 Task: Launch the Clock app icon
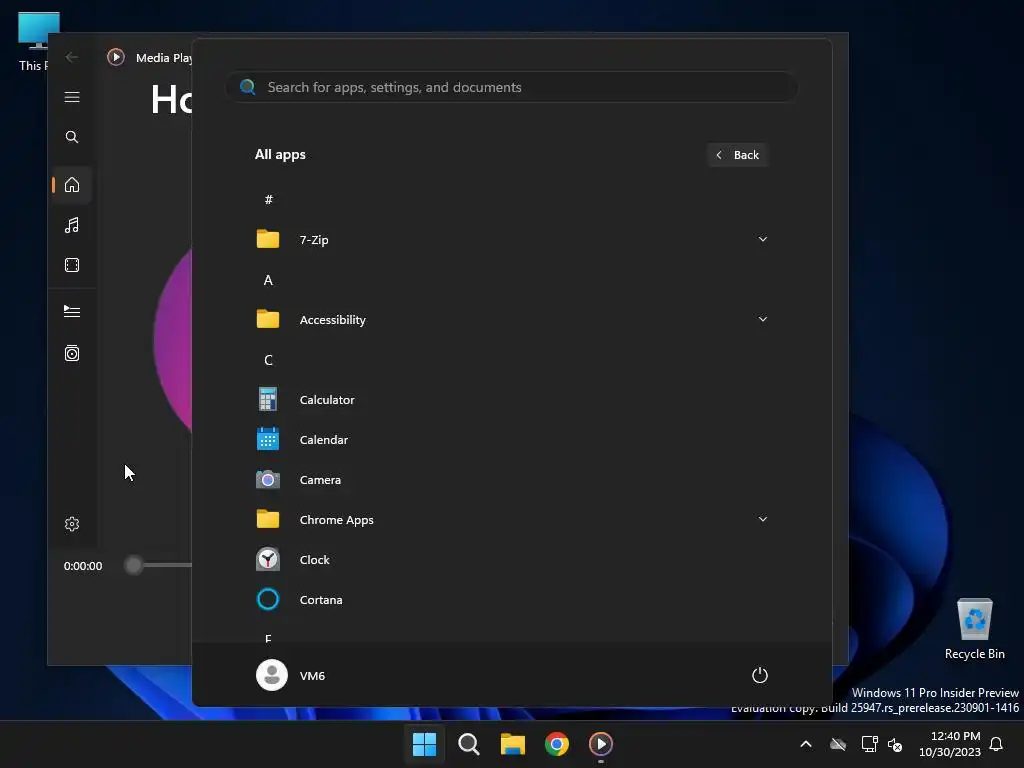[268, 560]
